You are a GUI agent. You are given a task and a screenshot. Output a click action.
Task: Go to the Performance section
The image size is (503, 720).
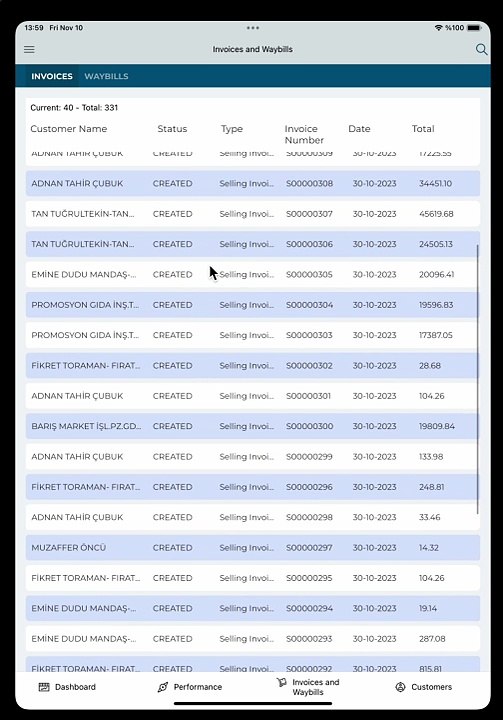click(190, 687)
